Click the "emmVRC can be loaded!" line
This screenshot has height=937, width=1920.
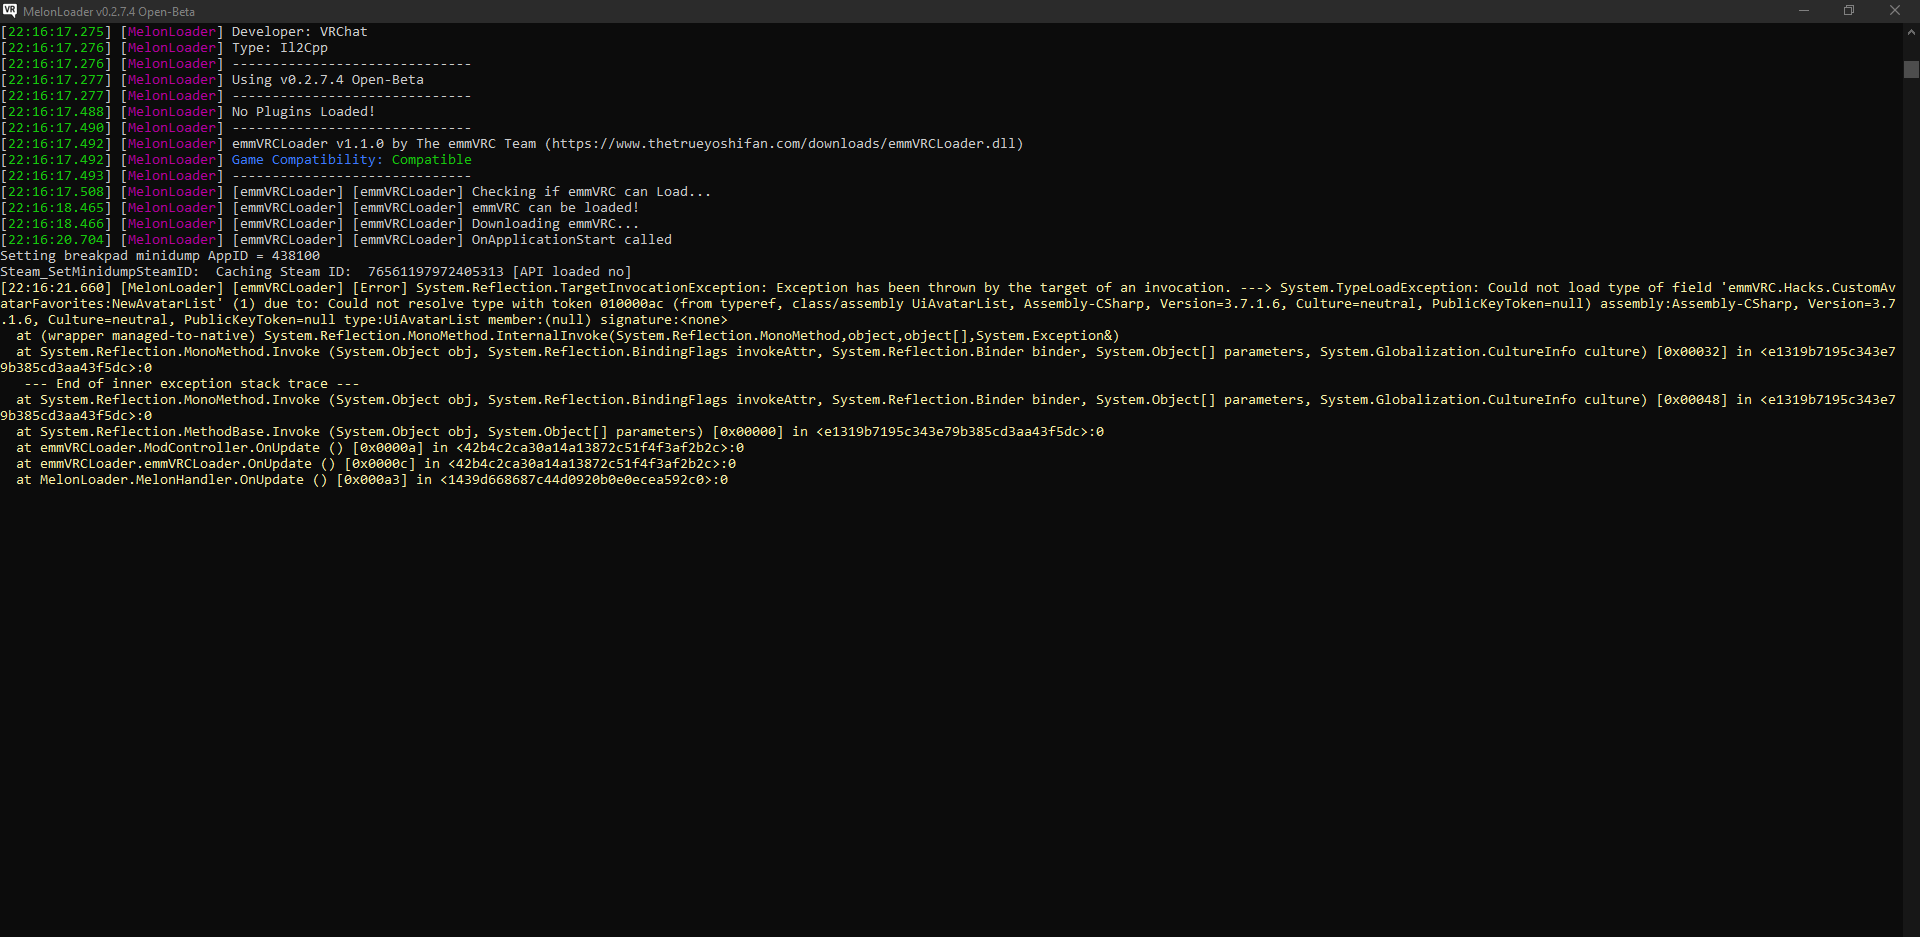(555, 207)
